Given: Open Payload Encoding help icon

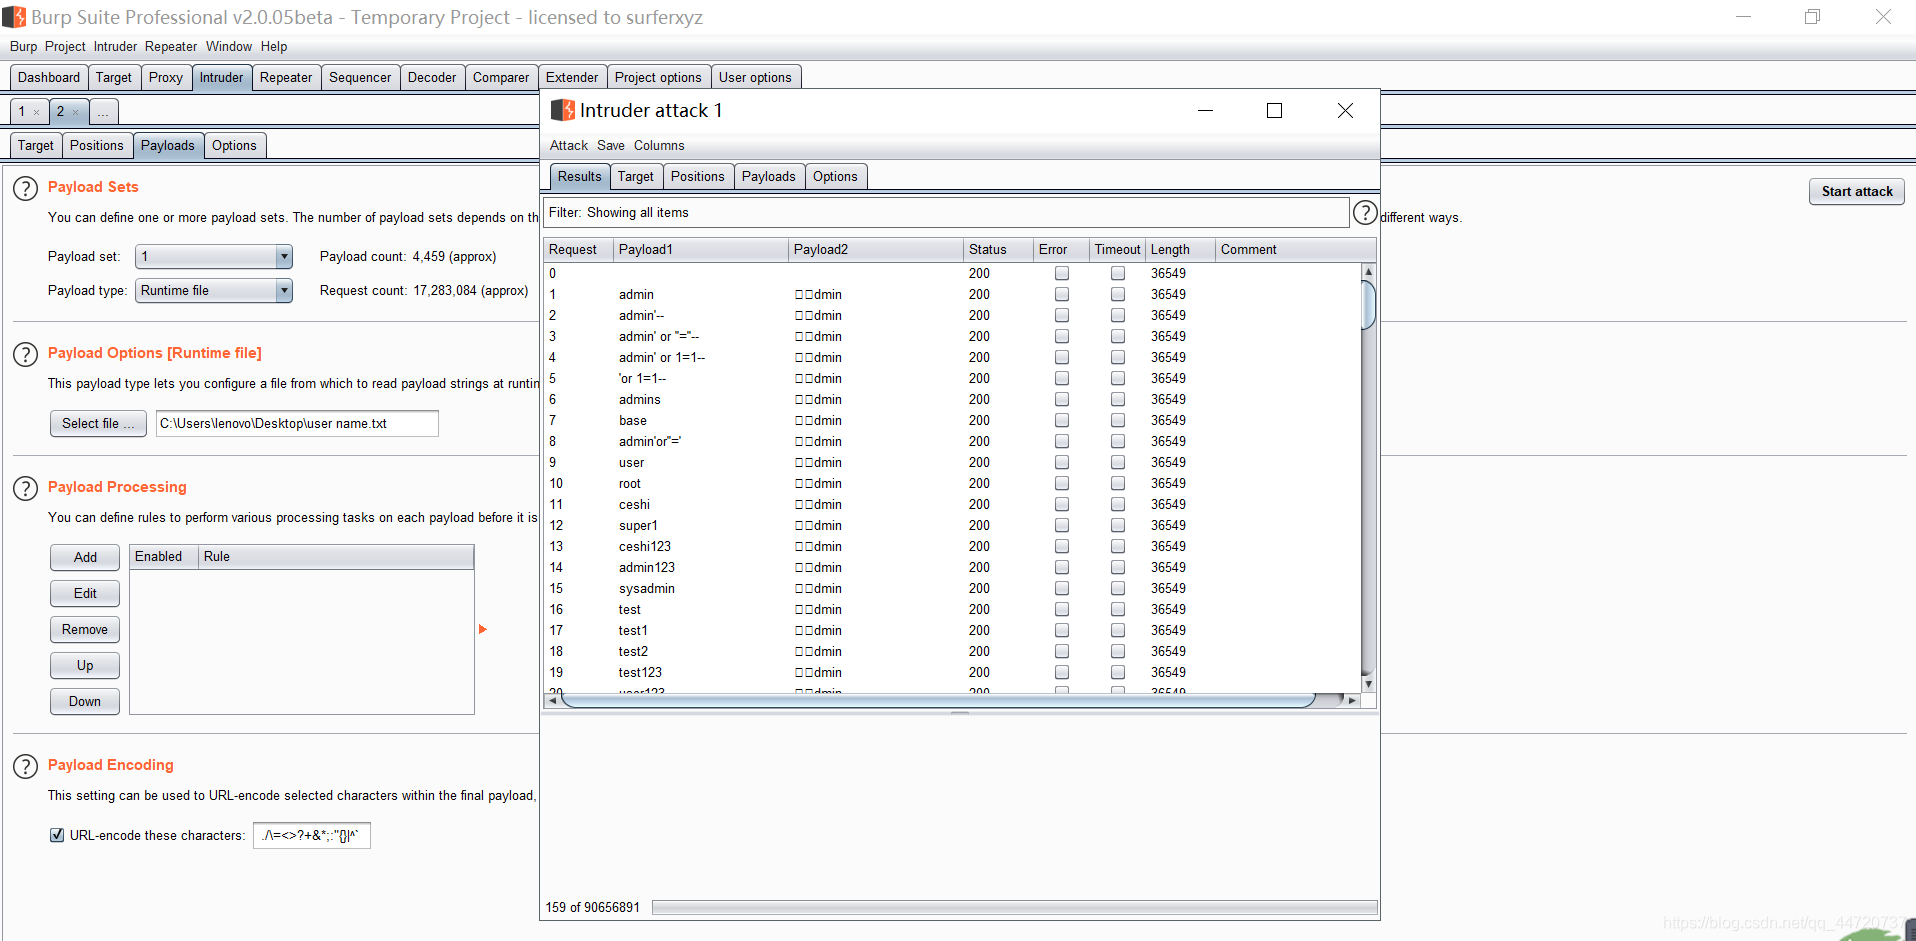Looking at the screenshot, I should pos(25,766).
